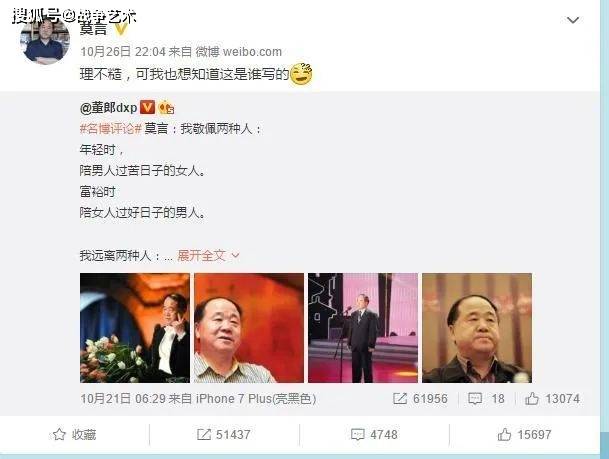Open original post comments icon 18
Viewport: 609px width, 459px height.
475,398
